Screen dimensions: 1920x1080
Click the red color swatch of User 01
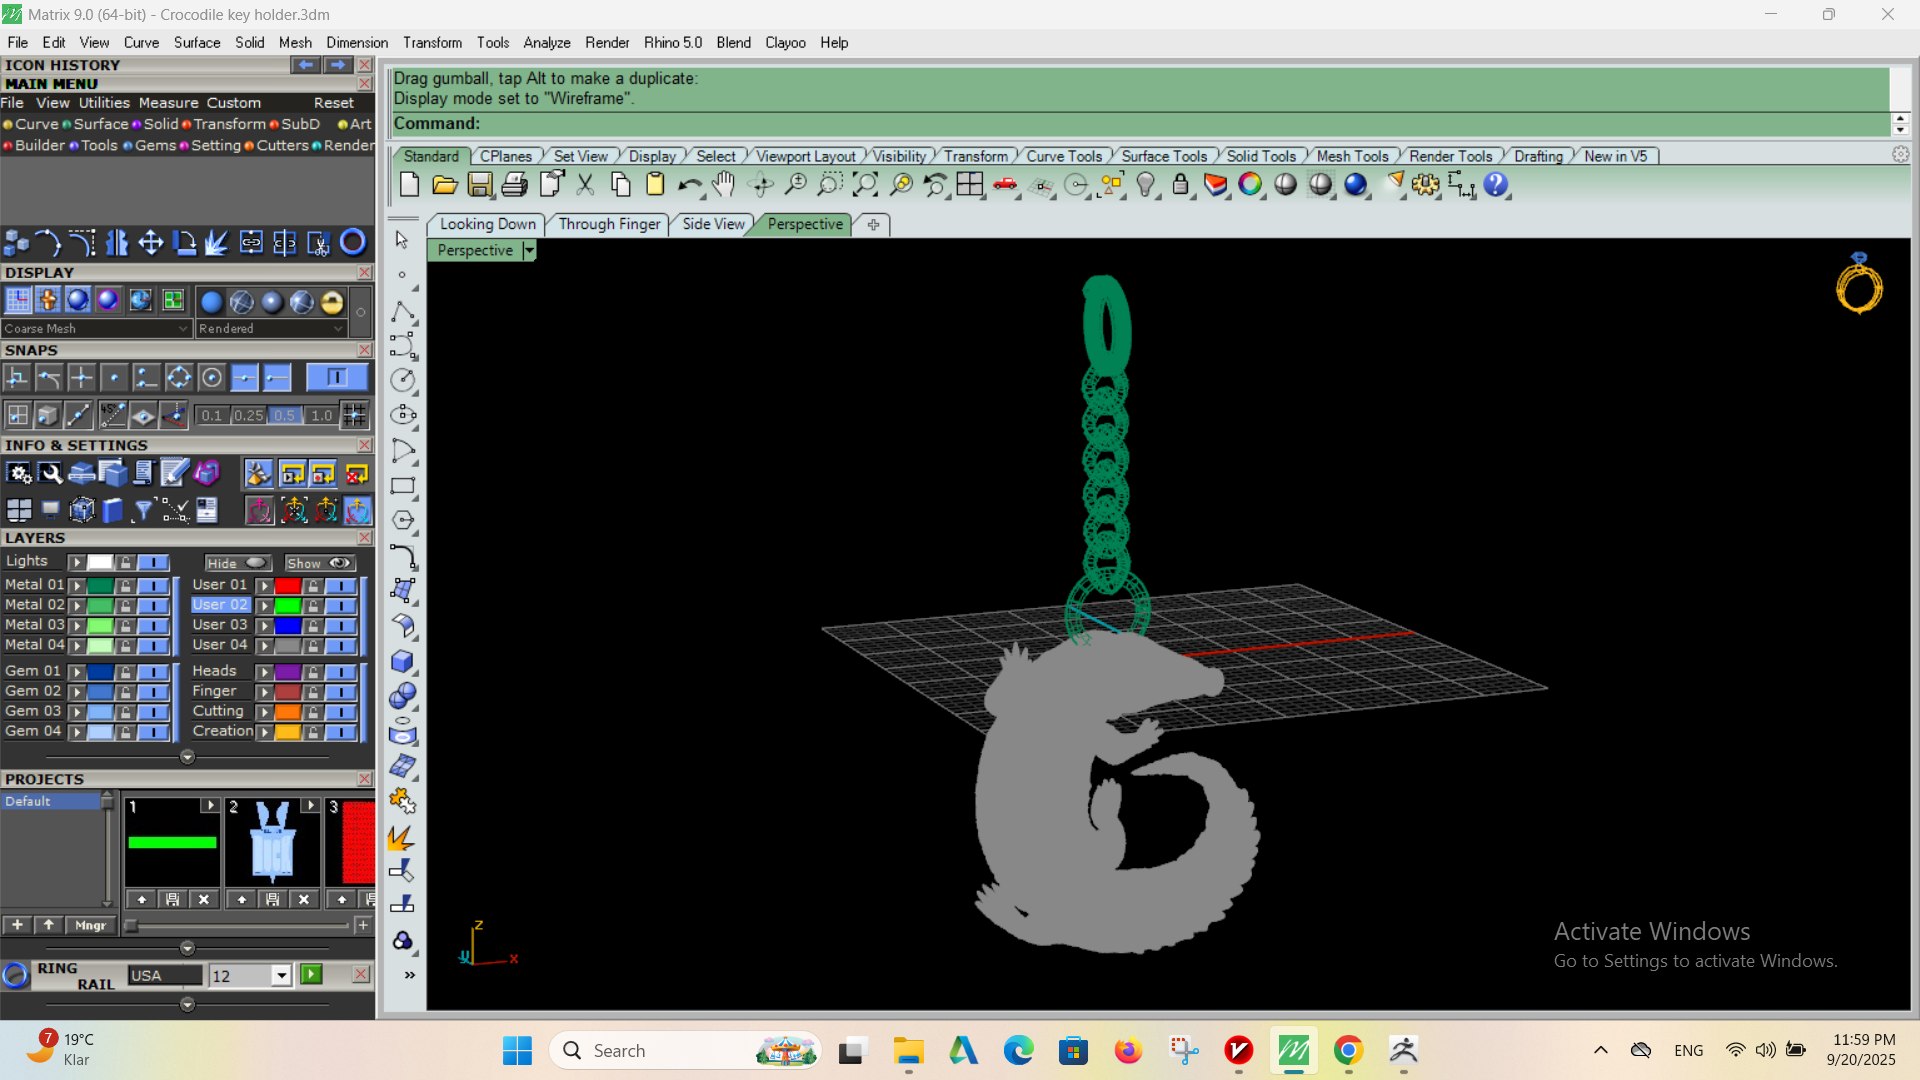tap(288, 585)
